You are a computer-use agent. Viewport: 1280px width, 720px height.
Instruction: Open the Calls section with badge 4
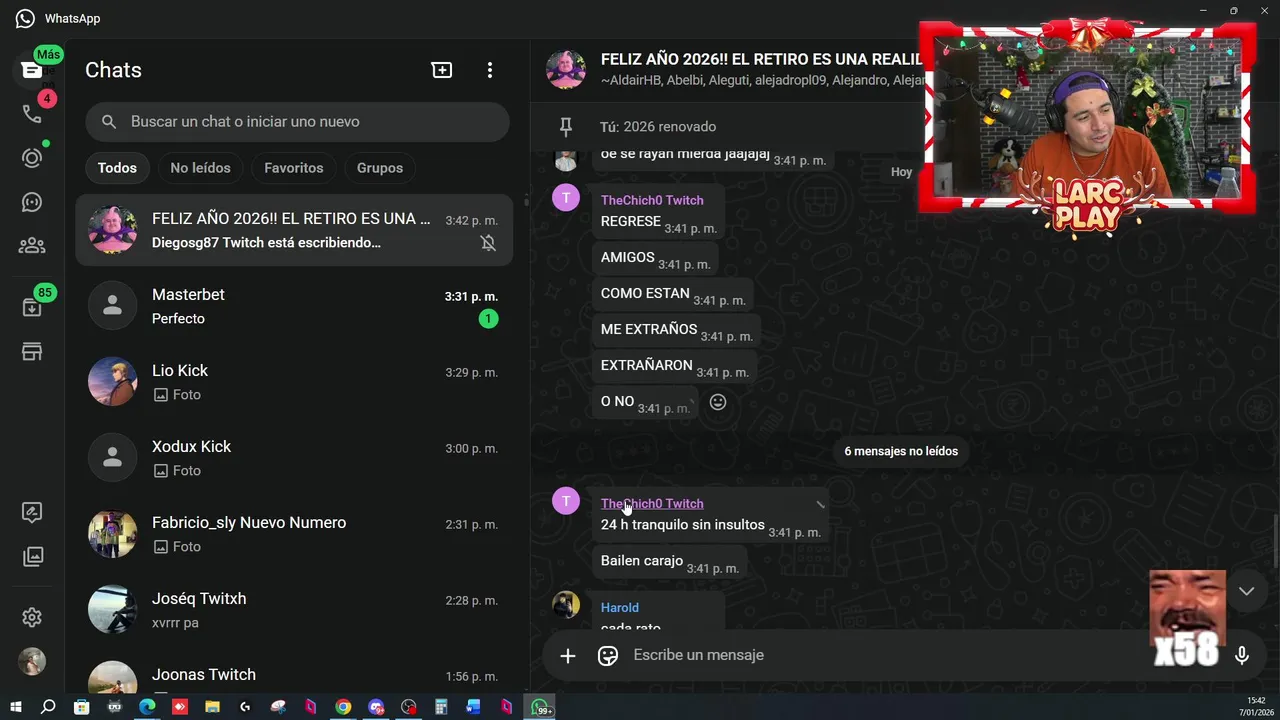pyautogui.click(x=32, y=114)
